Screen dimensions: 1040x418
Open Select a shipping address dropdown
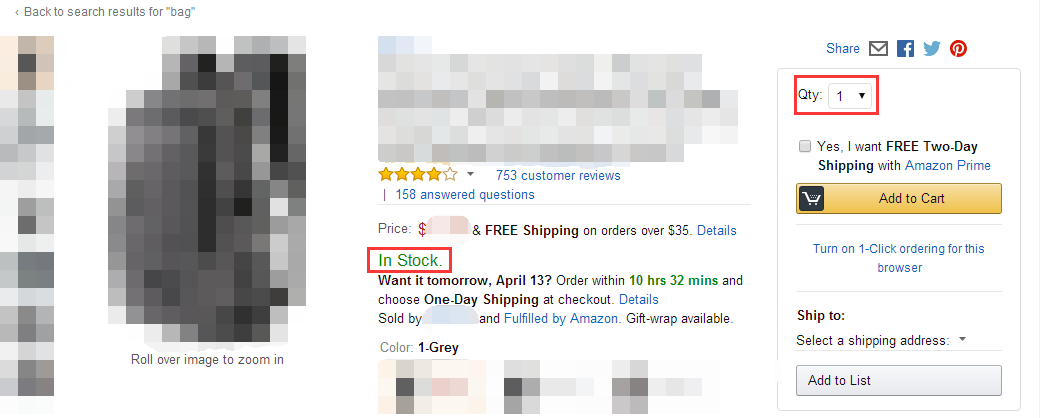[x=881, y=340]
